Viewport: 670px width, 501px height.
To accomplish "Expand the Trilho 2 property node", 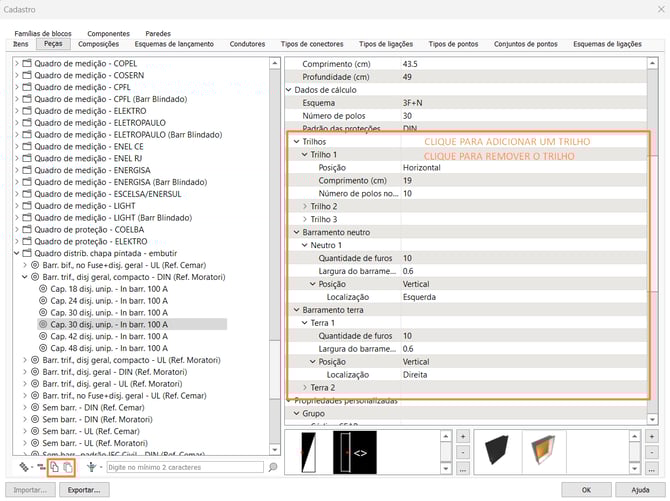I will [x=306, y=206].
